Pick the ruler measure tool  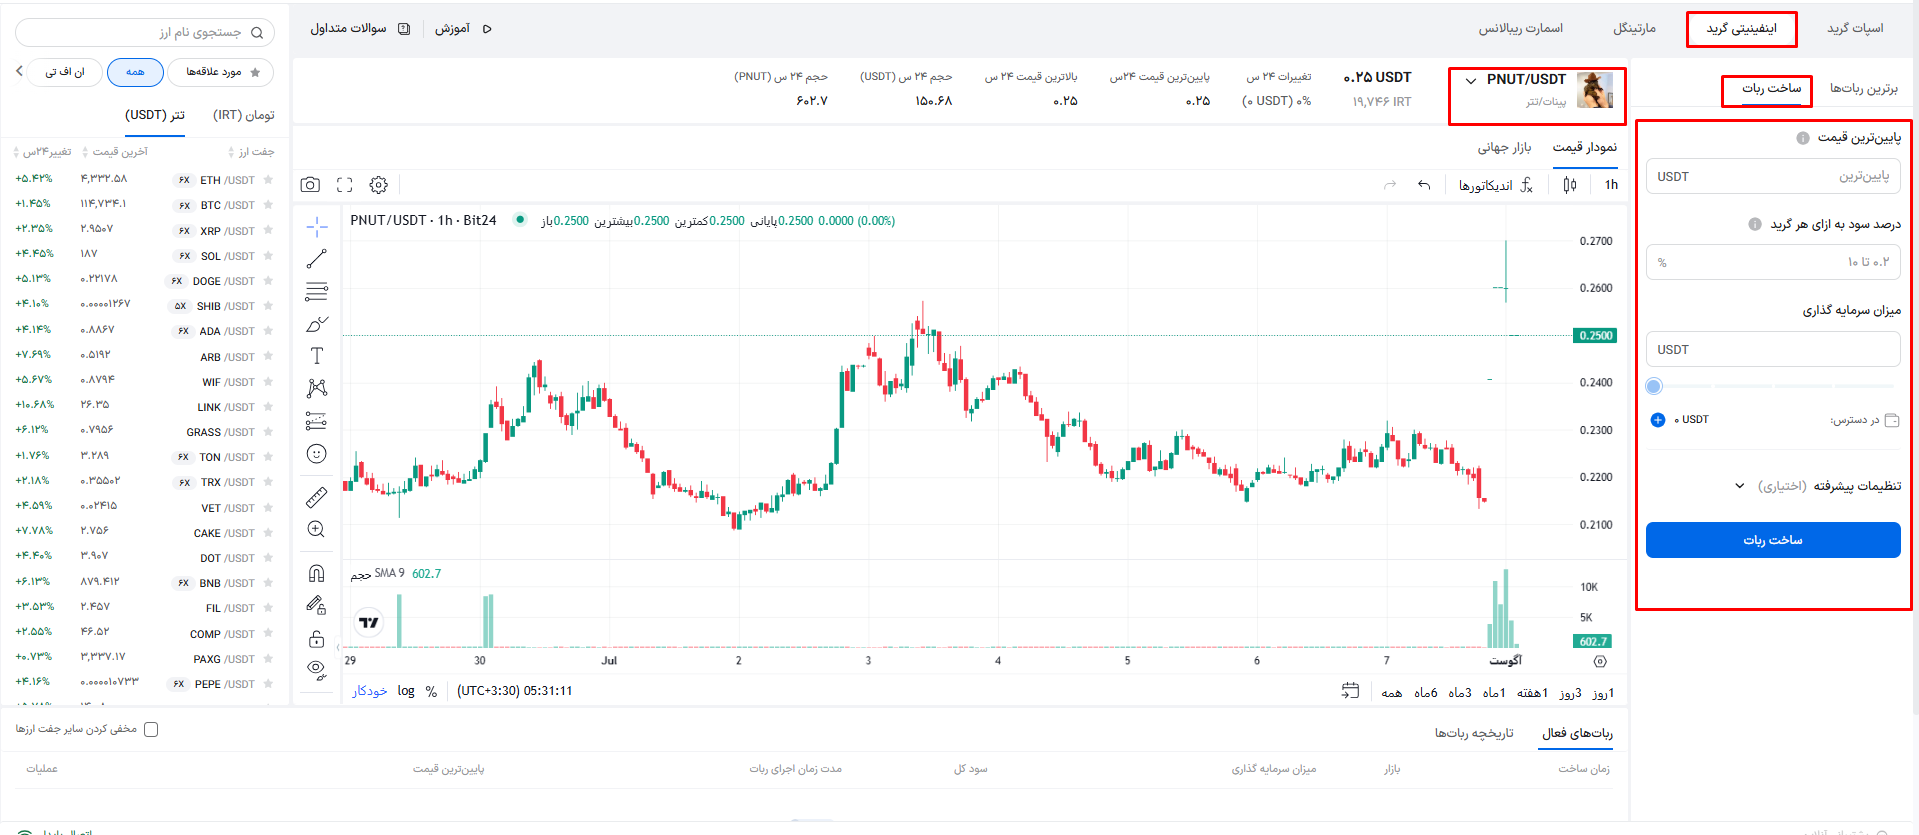pos(317,497)
